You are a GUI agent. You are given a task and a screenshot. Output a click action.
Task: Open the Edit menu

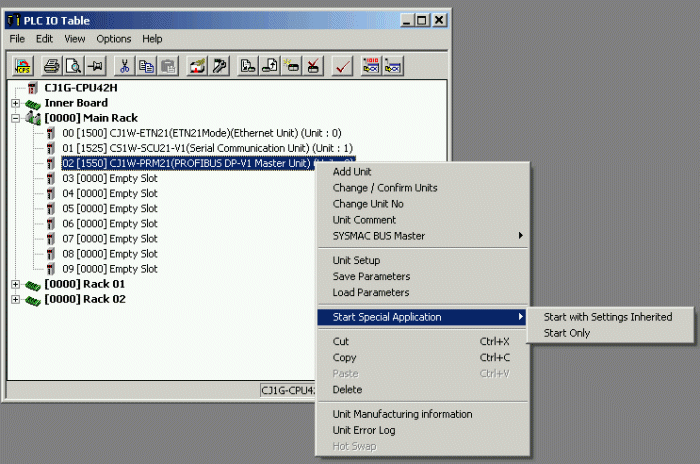coord(44,39)
